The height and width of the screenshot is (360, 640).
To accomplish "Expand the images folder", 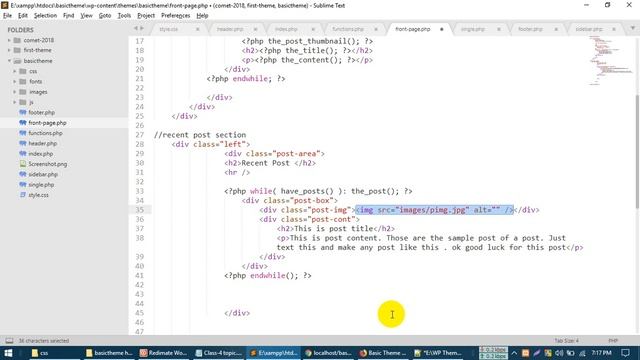I will [x=15, y=92].
